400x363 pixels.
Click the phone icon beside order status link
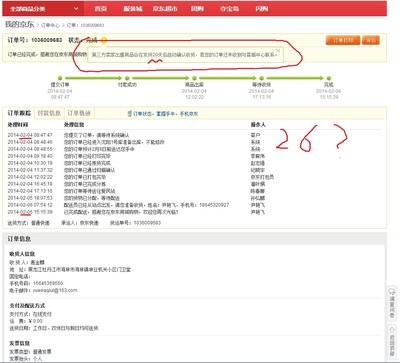click(129, 114)
